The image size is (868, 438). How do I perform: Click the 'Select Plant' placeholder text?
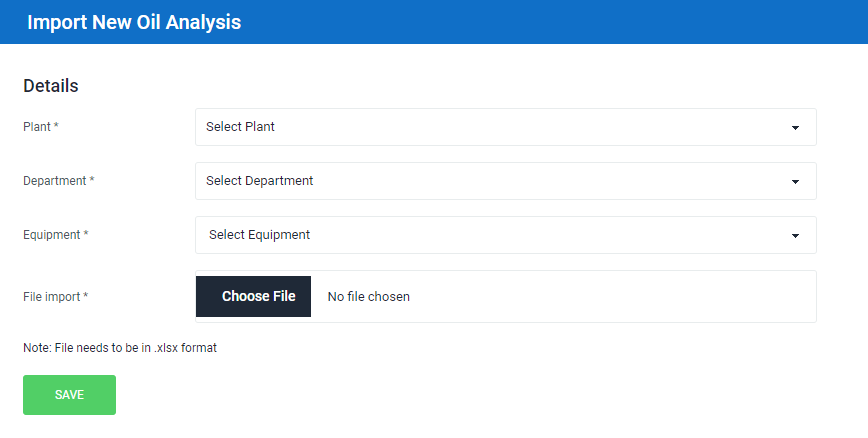coord(240,127)
